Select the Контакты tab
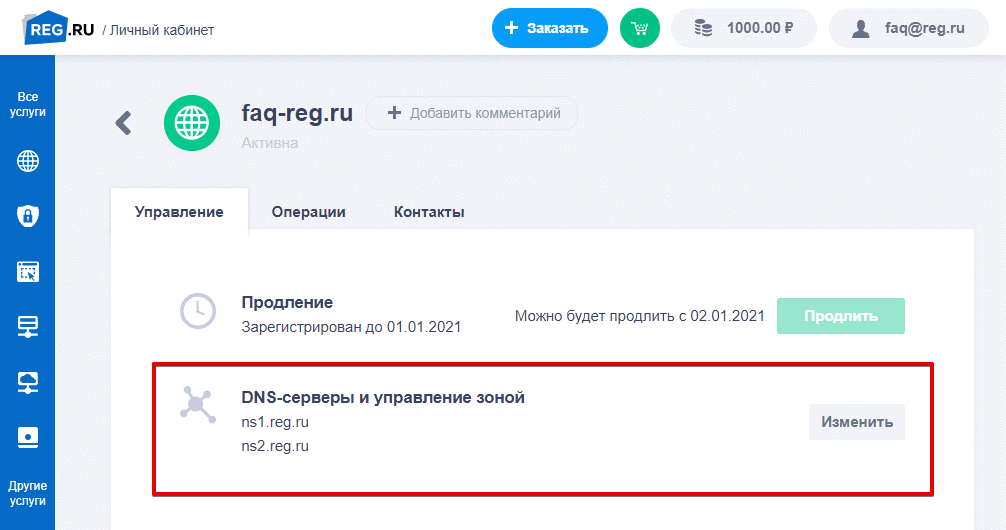Image resolution: width=1006 pixels, height=530 pixels. [x=429, y=212]
